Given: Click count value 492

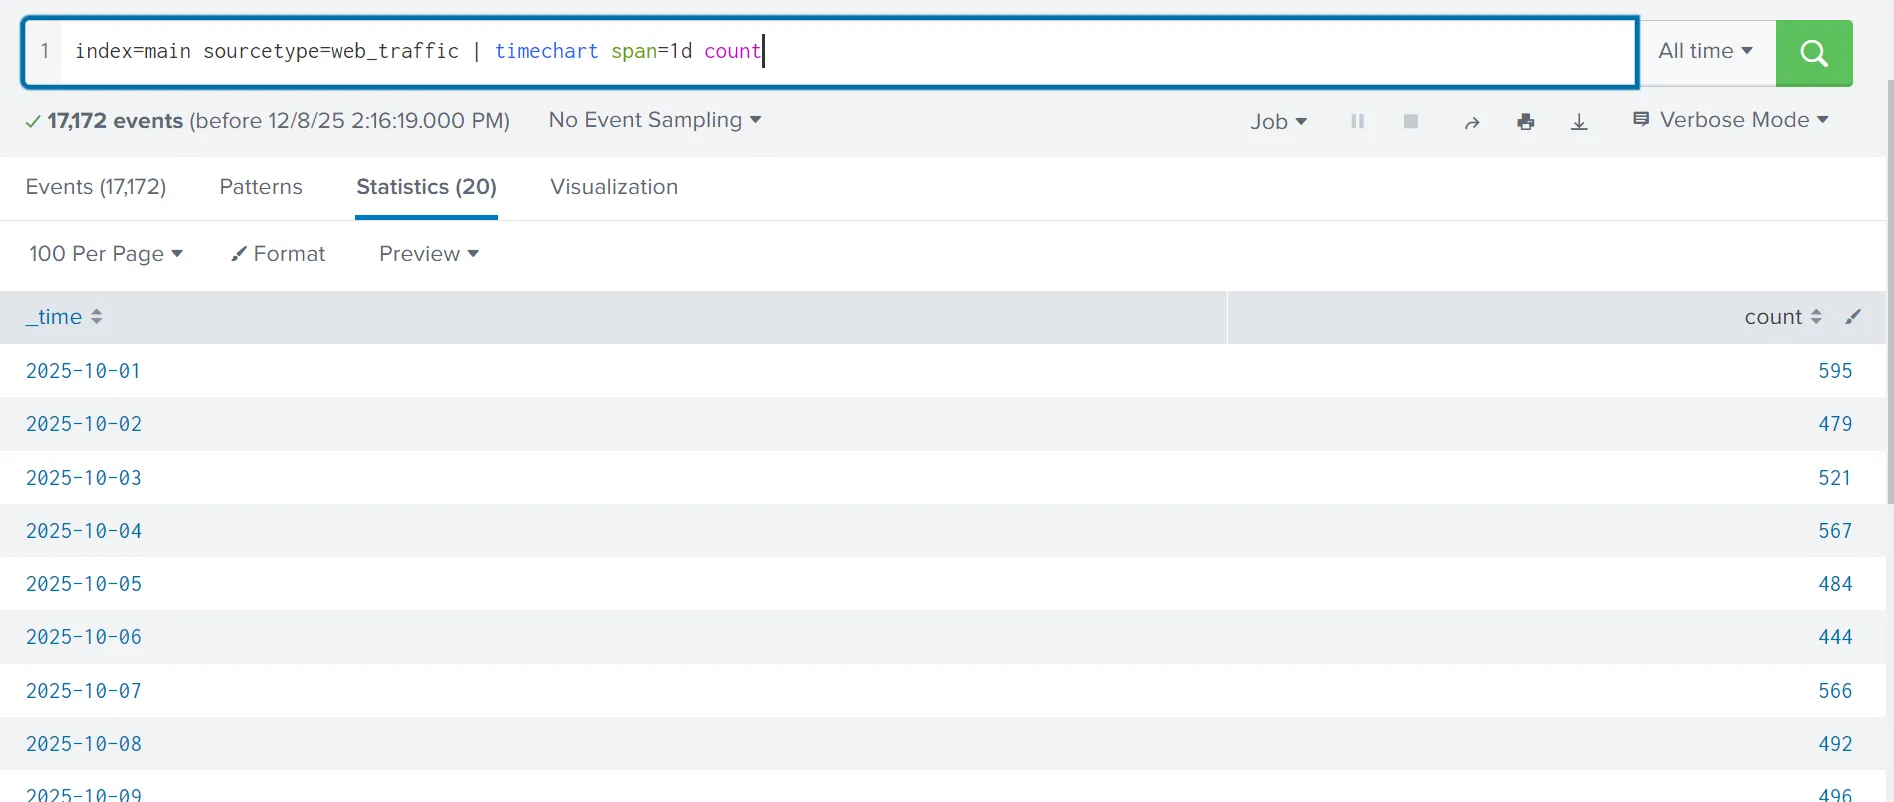Looking at the screenshot, I should pyautogui.click(x=1835, y=744).
